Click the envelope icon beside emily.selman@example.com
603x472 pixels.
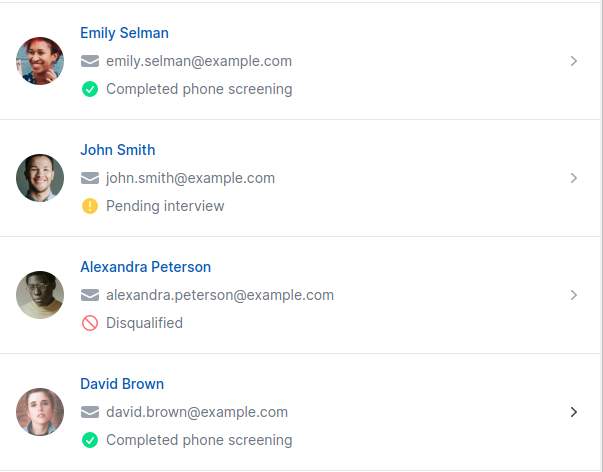(90, 61)
